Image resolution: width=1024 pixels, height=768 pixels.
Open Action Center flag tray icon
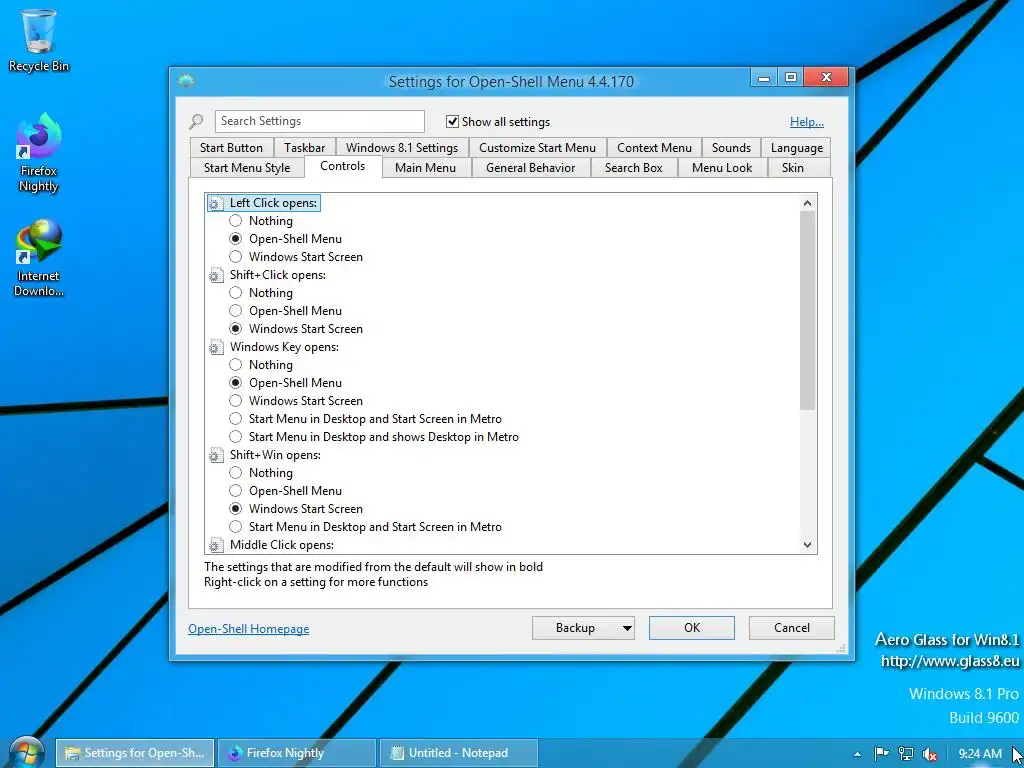(x=882, y=753)
